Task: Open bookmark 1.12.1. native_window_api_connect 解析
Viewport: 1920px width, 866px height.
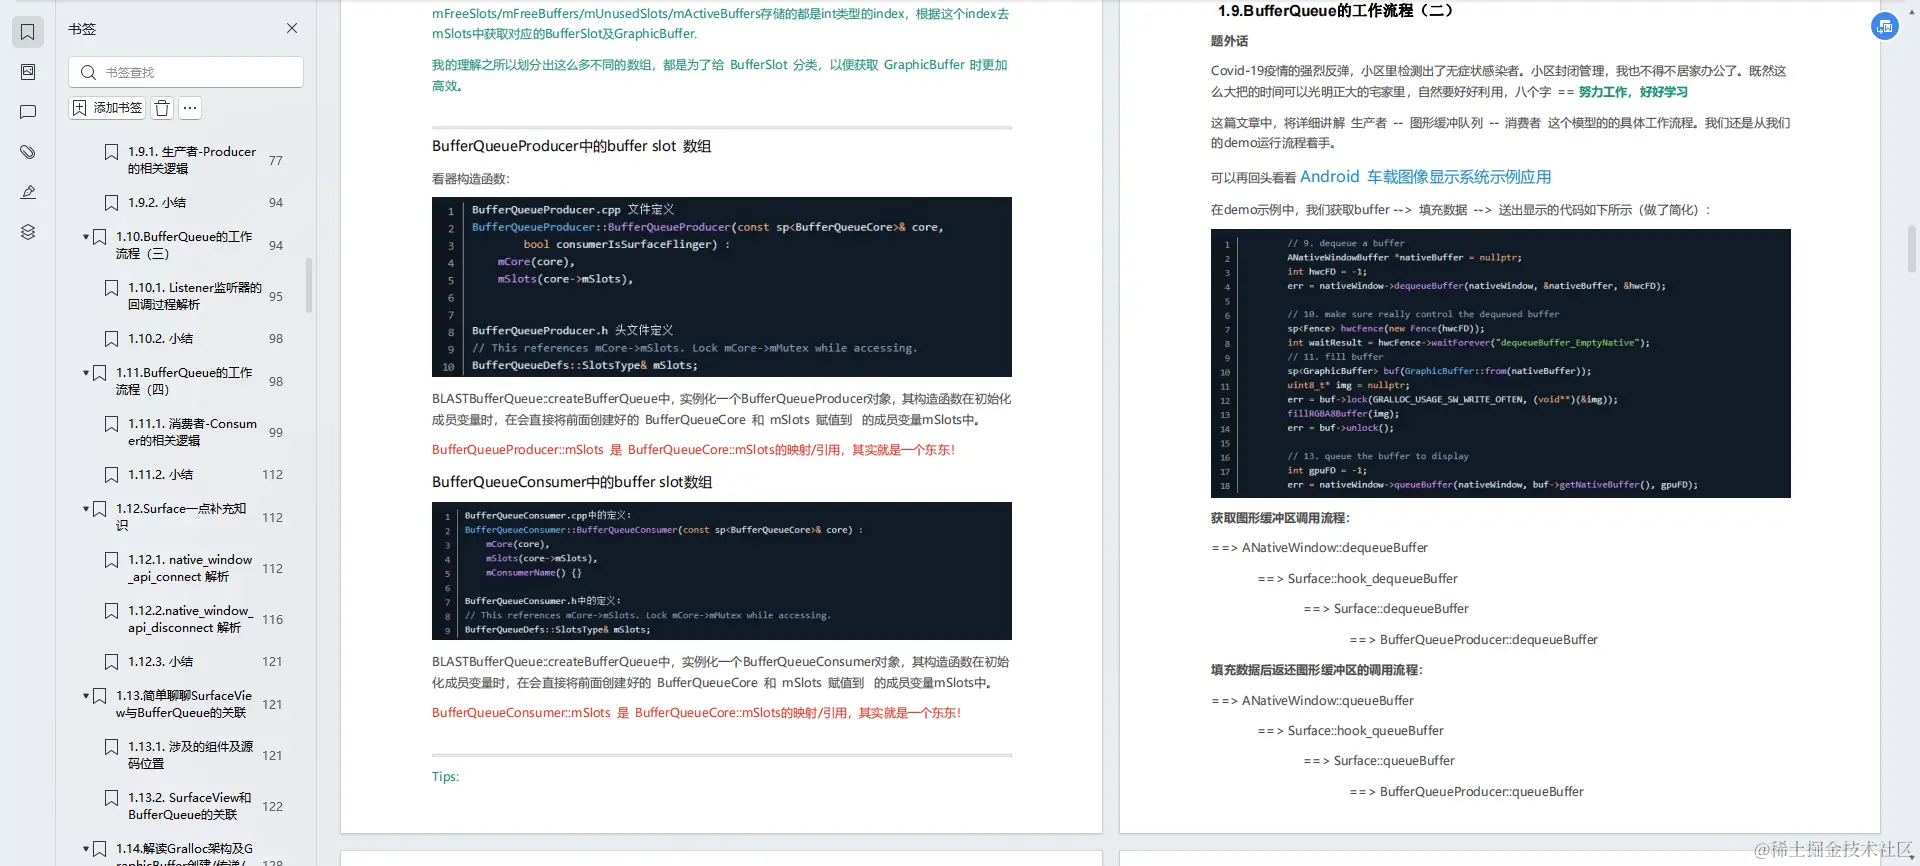Action: click(190, 568)
